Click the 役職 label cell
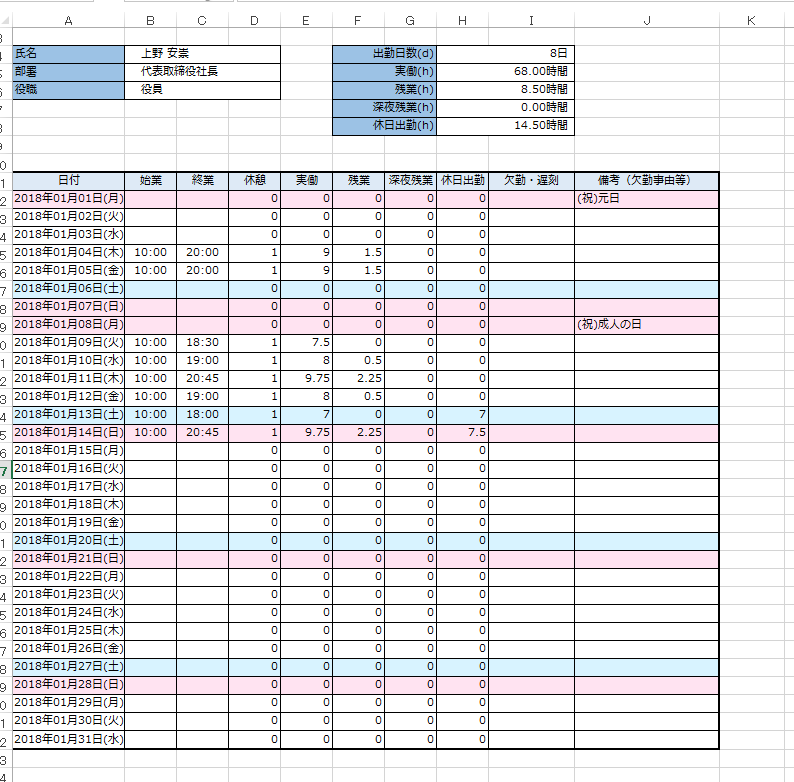This screenshot has width=794, height=782. coord(68,90)
